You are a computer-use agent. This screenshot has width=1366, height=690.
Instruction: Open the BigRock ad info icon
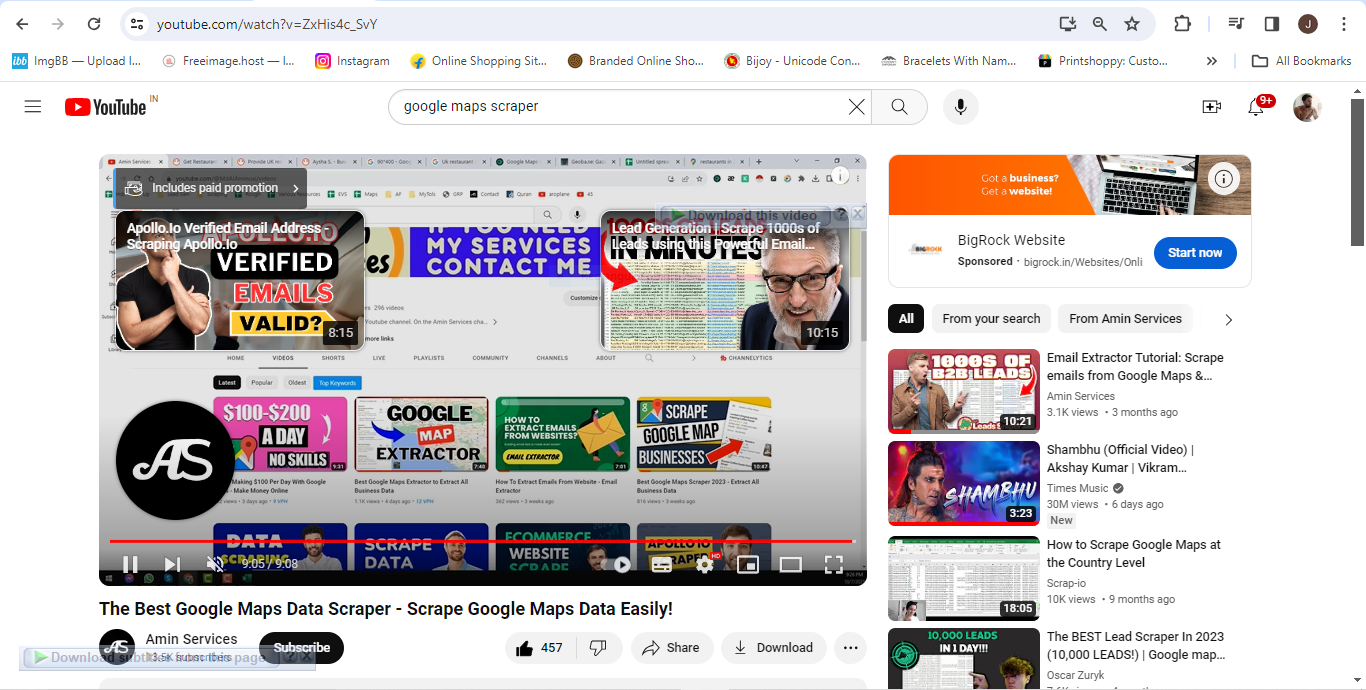tap(1225, 180)
